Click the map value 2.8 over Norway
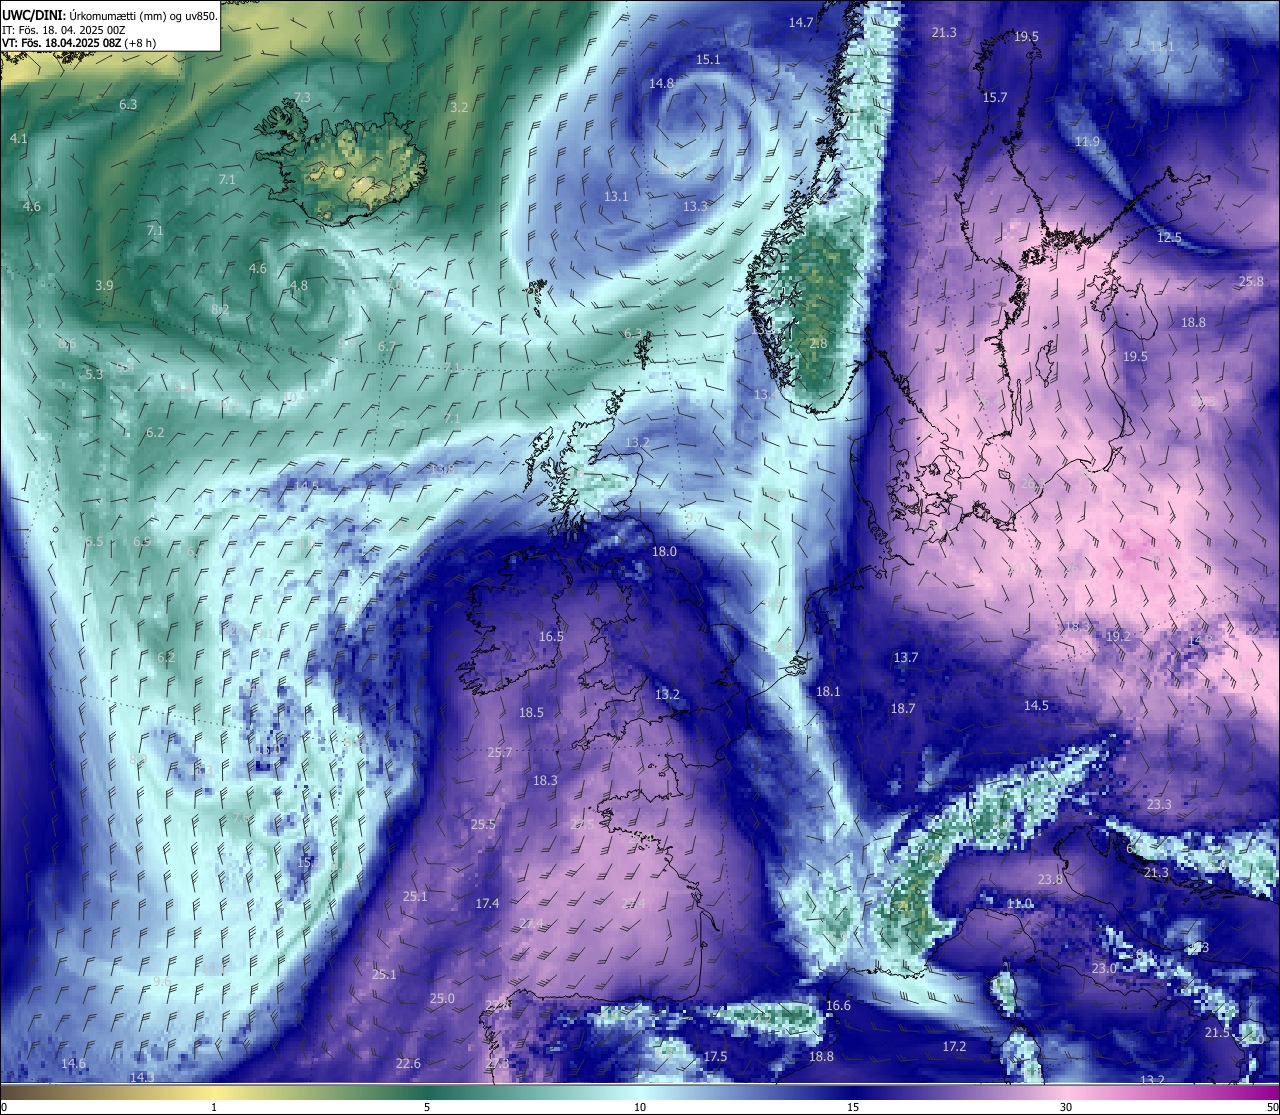Viewport: 1280px width, 1115px height. (818, 344)
